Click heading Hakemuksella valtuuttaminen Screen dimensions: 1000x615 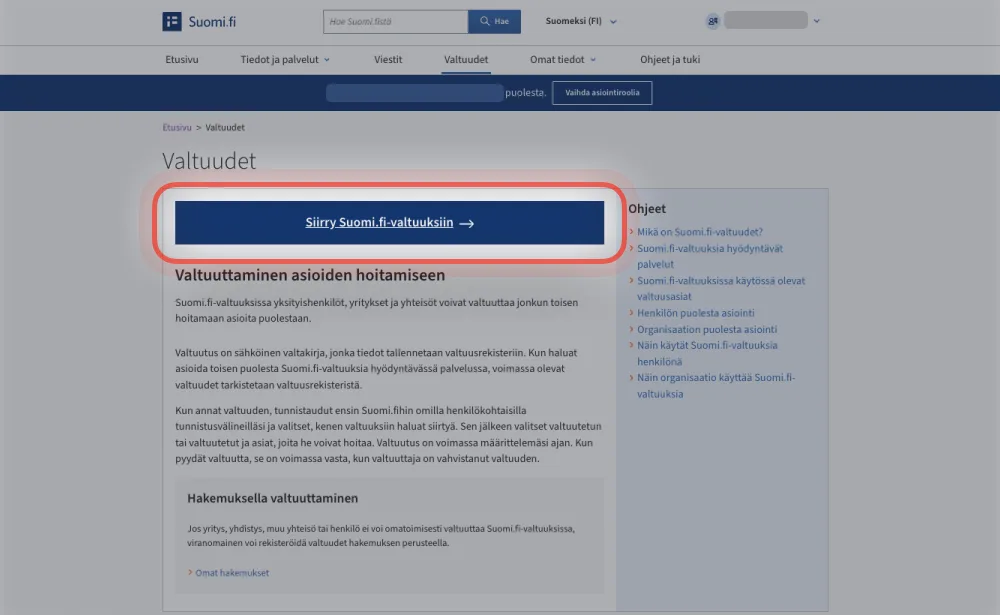click(272, 498)
